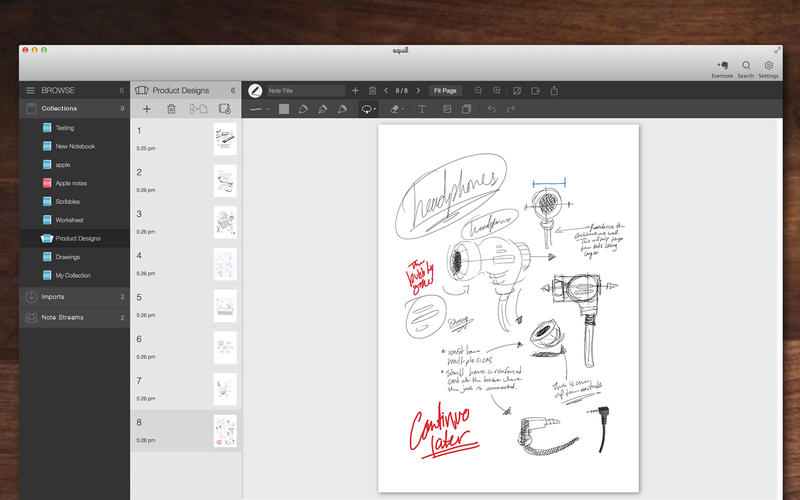This screenshot has width=800, height=500.
Task: Select page 1 thumbnail
Action: click(225, 139)
